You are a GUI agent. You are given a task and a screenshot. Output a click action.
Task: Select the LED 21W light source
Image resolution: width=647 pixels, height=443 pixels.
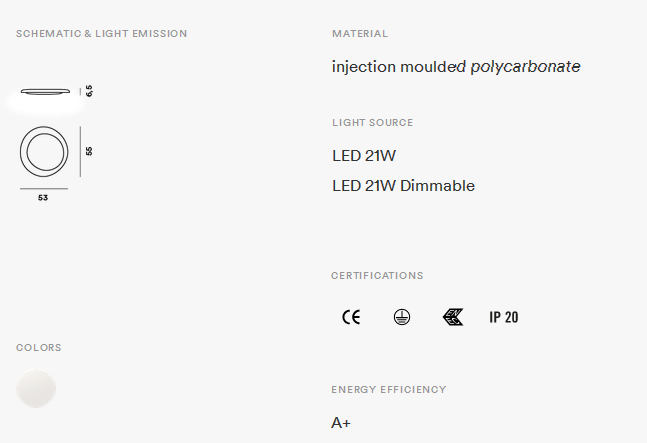365,156
